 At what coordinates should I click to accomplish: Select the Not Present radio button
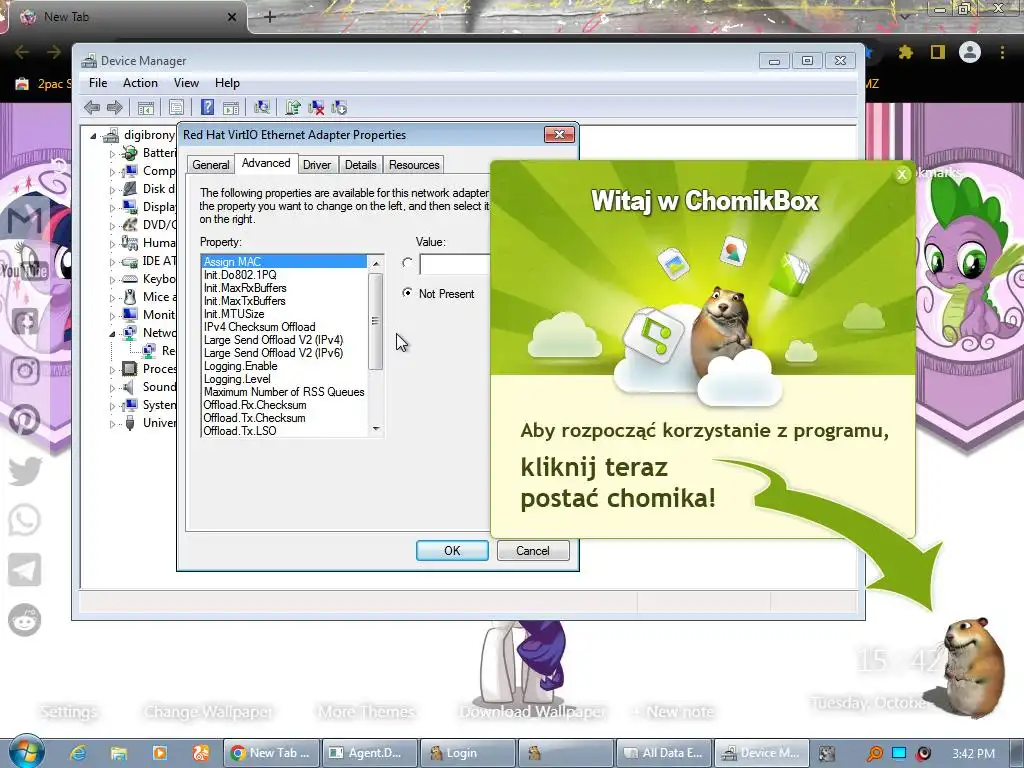(408, 293)
